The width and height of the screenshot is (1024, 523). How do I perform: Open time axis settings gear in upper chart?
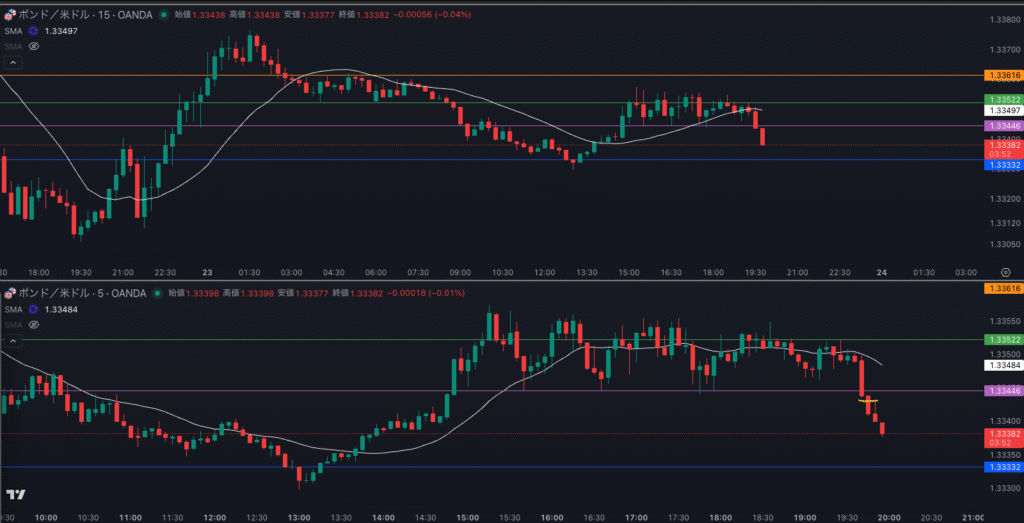coord(1003,271)
